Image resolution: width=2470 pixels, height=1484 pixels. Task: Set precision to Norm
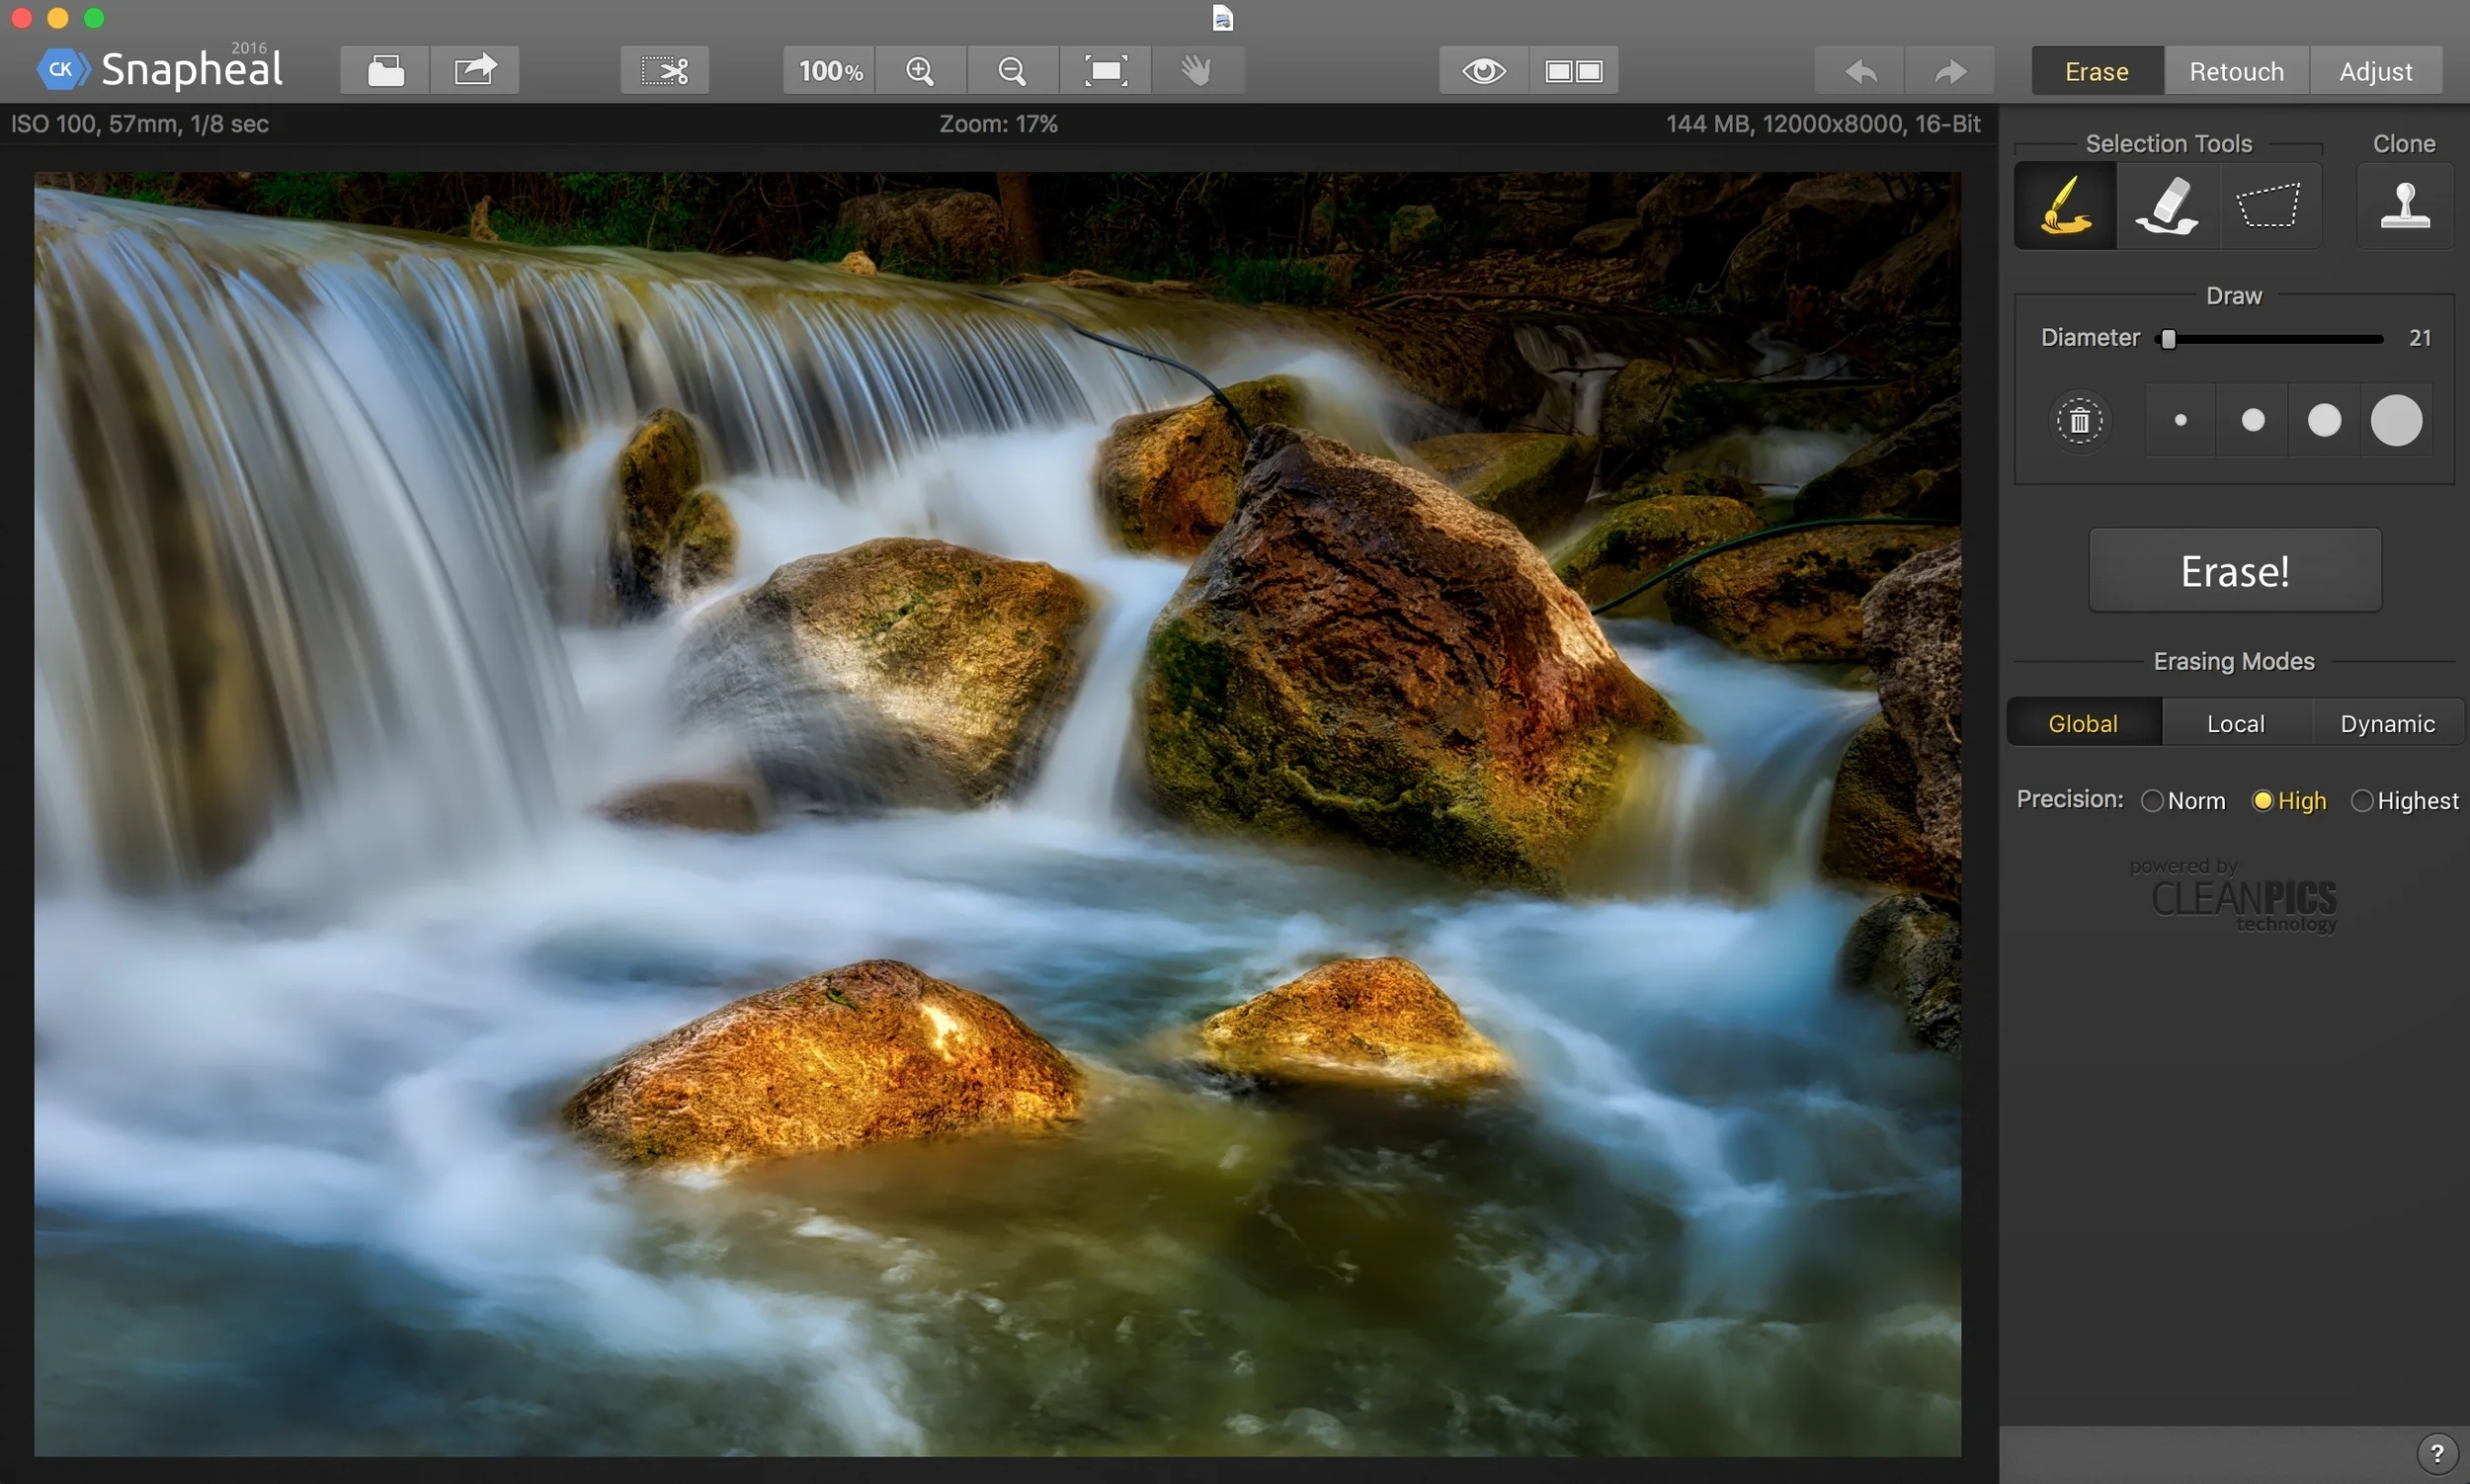pyautogui.click(x=2152, y=801)
